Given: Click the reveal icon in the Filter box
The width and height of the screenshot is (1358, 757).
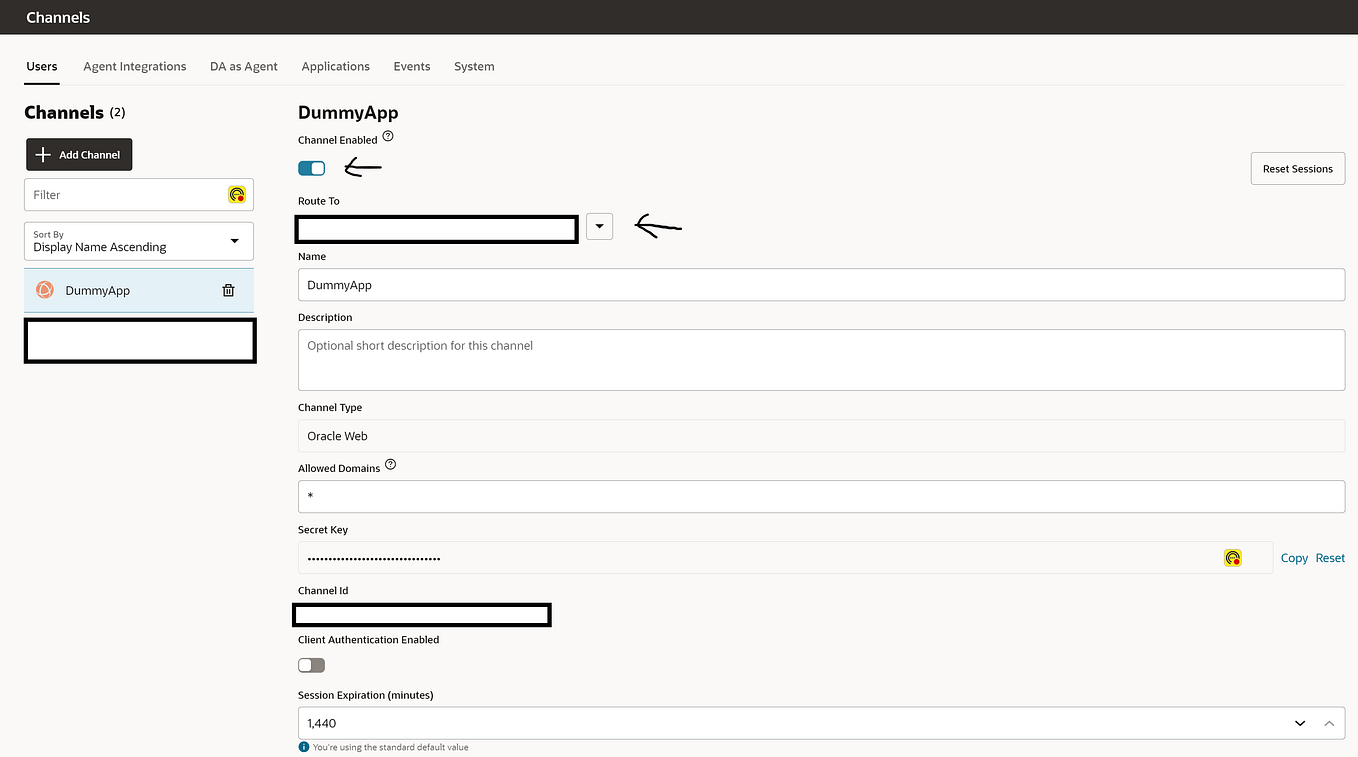Looking at the screenshot, I should click(237, 194).
